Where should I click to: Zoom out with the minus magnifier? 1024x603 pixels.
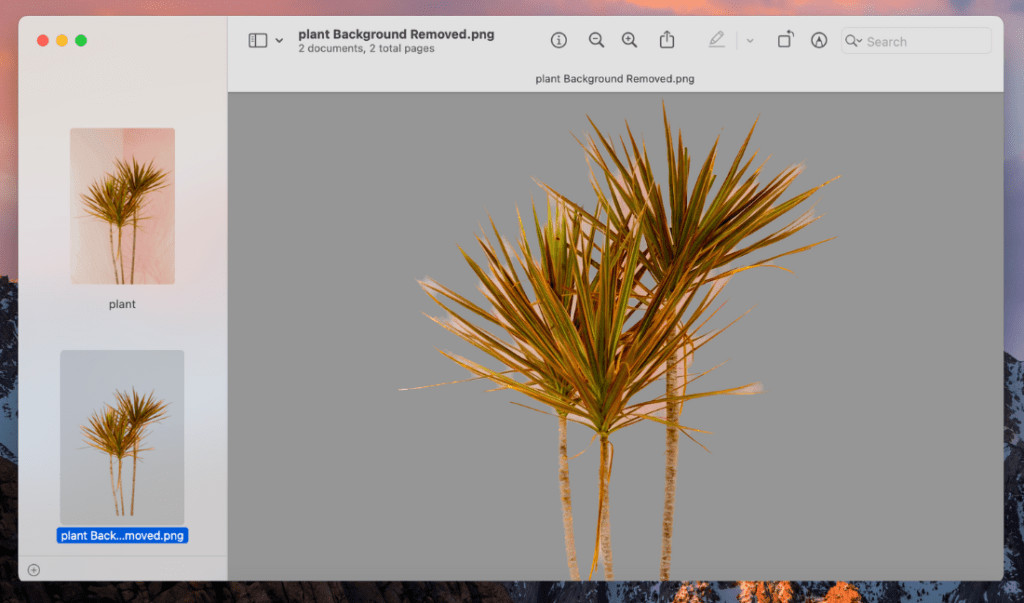[596, 40]
